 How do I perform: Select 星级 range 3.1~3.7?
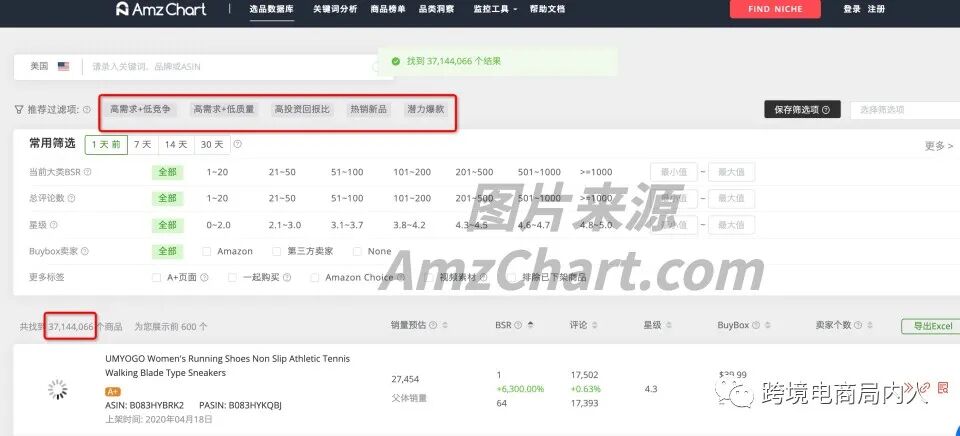[x=347, y=225]
